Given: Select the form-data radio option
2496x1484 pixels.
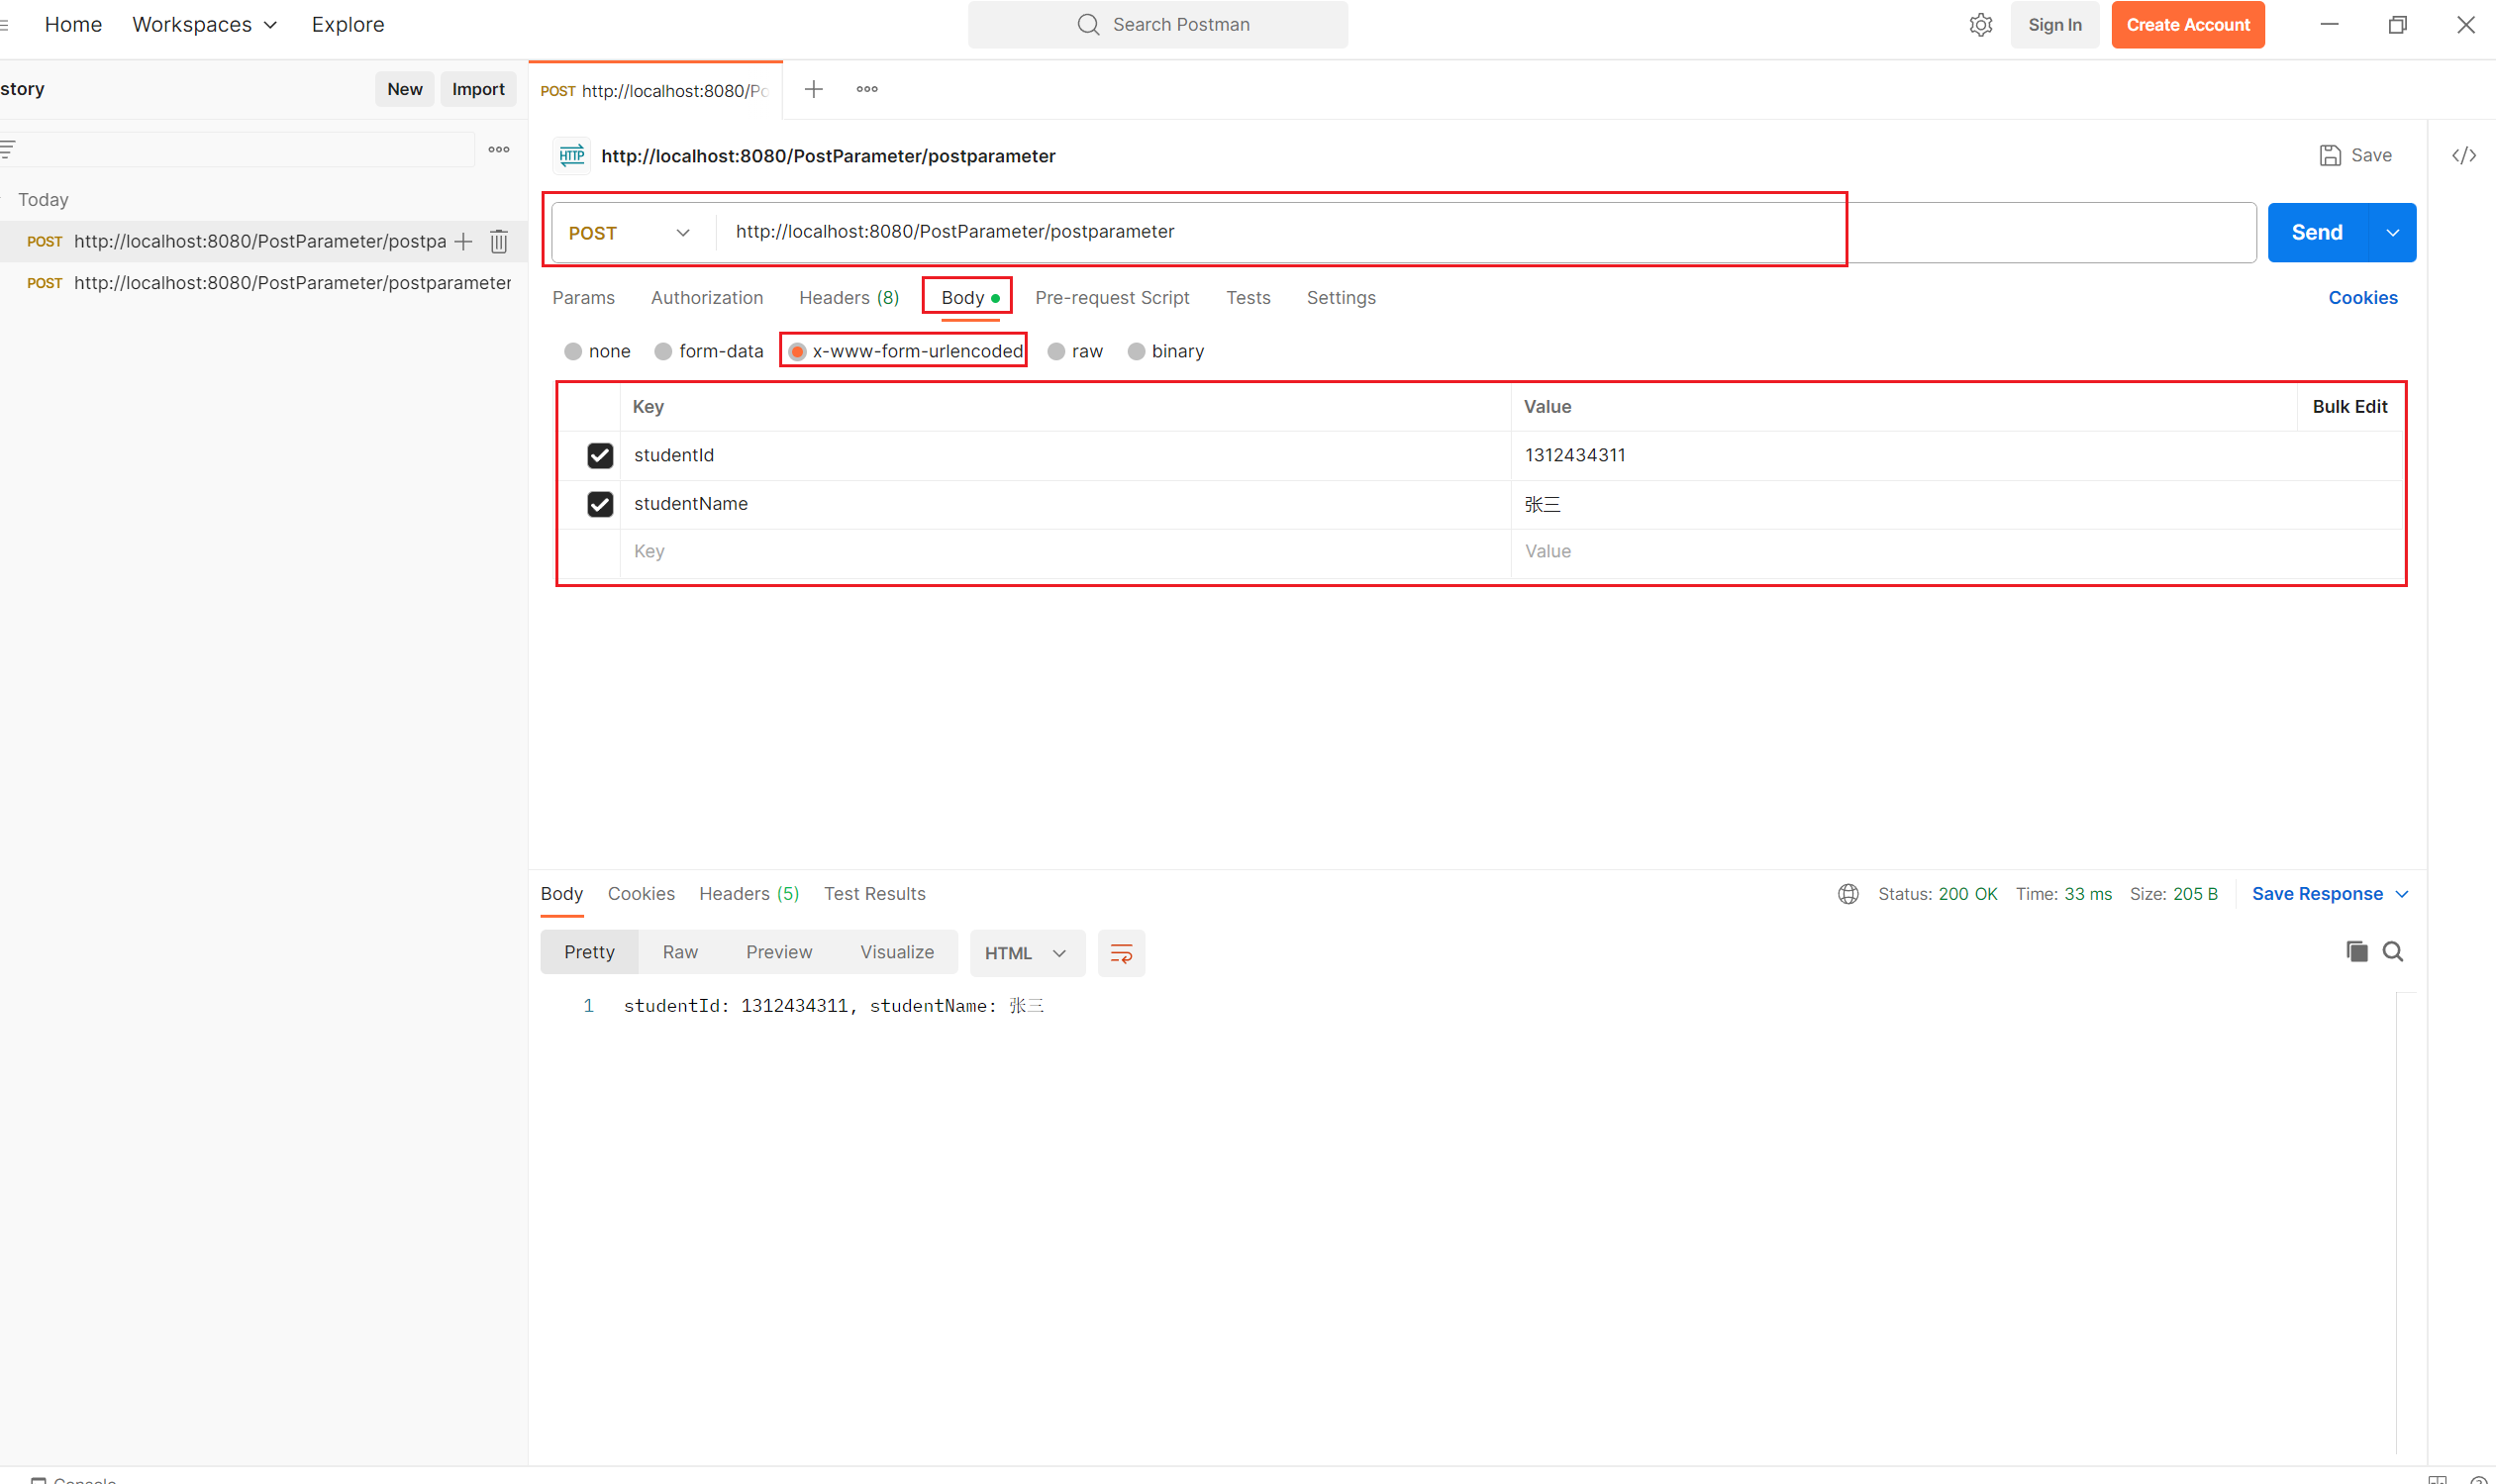Looking at the screenshot, I should (x=663, y=351).
